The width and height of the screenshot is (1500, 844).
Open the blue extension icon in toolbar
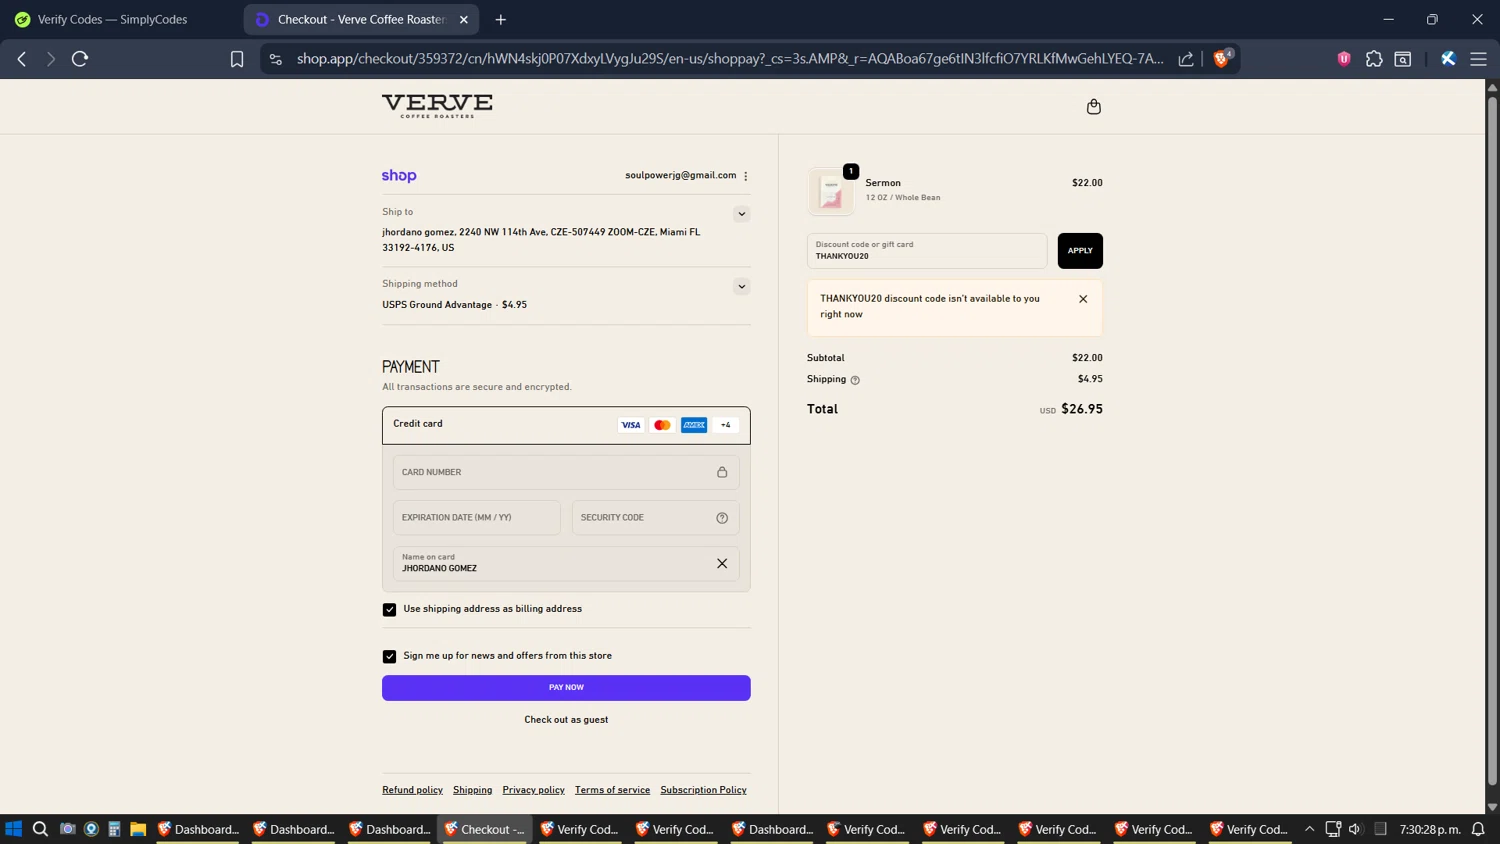click(1448, 59)
